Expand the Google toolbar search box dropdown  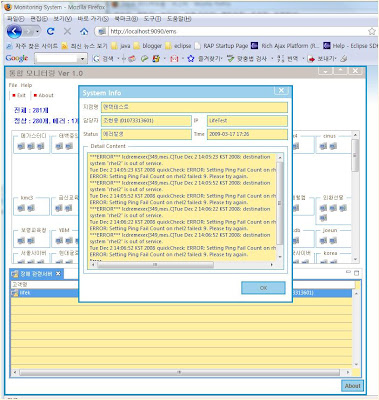point(82,59)
